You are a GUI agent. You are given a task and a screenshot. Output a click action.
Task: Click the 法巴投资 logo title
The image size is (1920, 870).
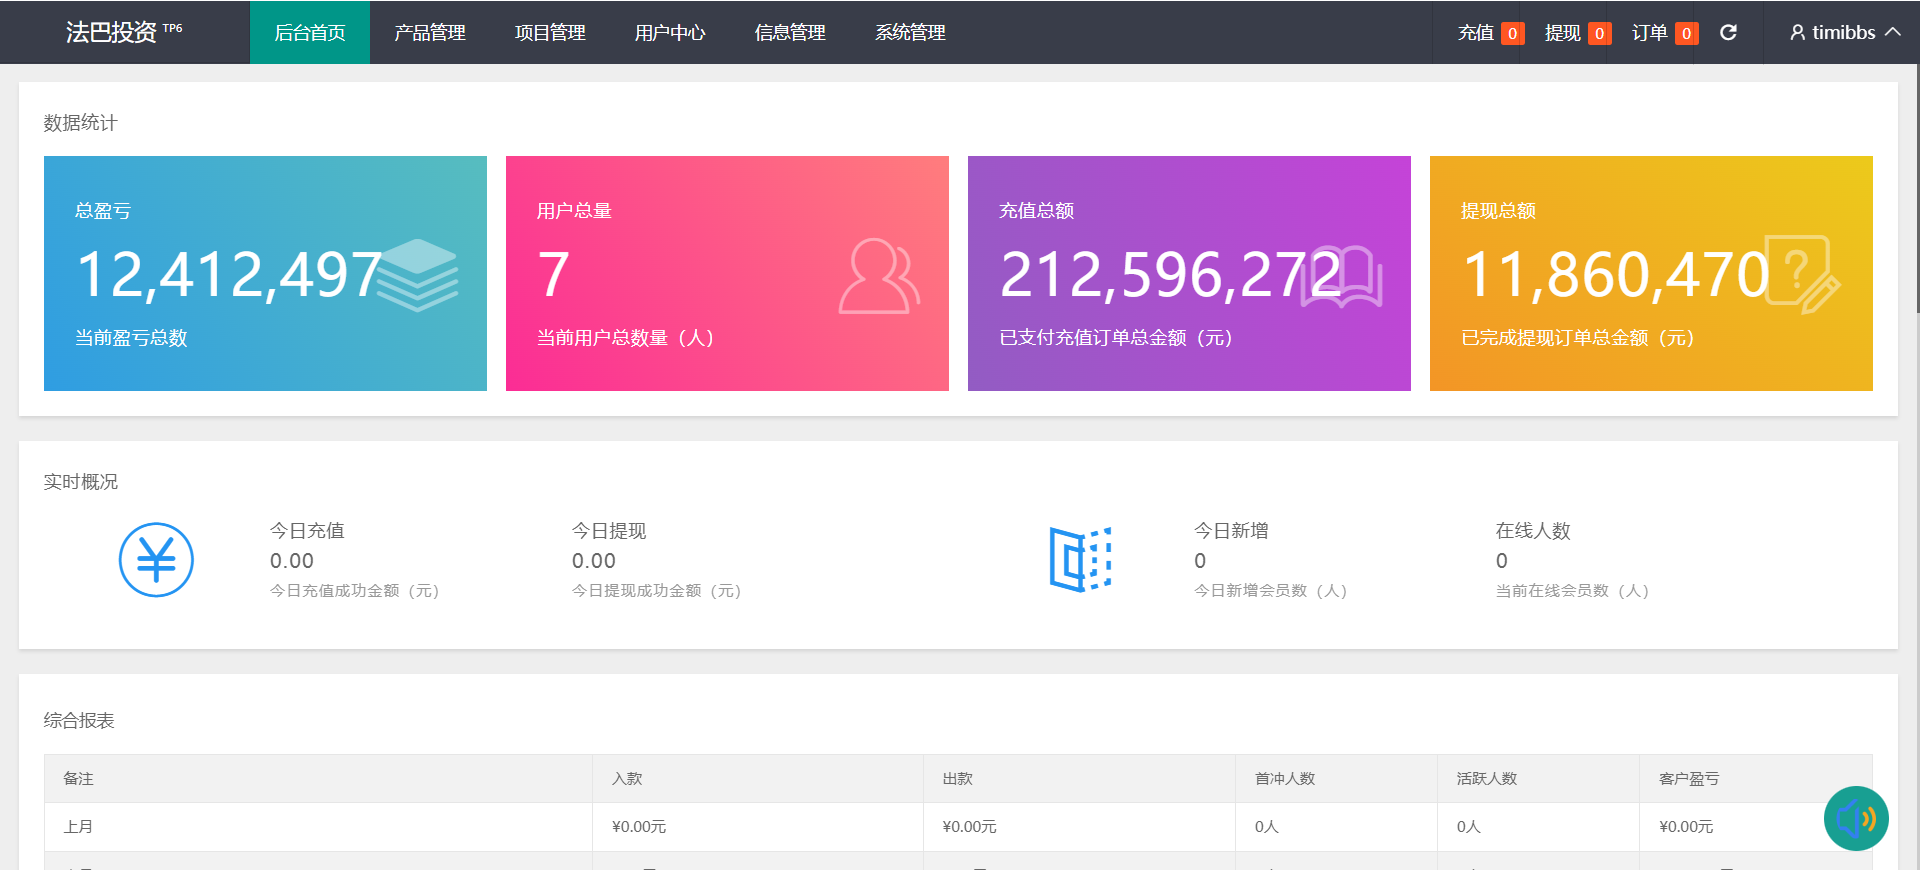point(112,33)
